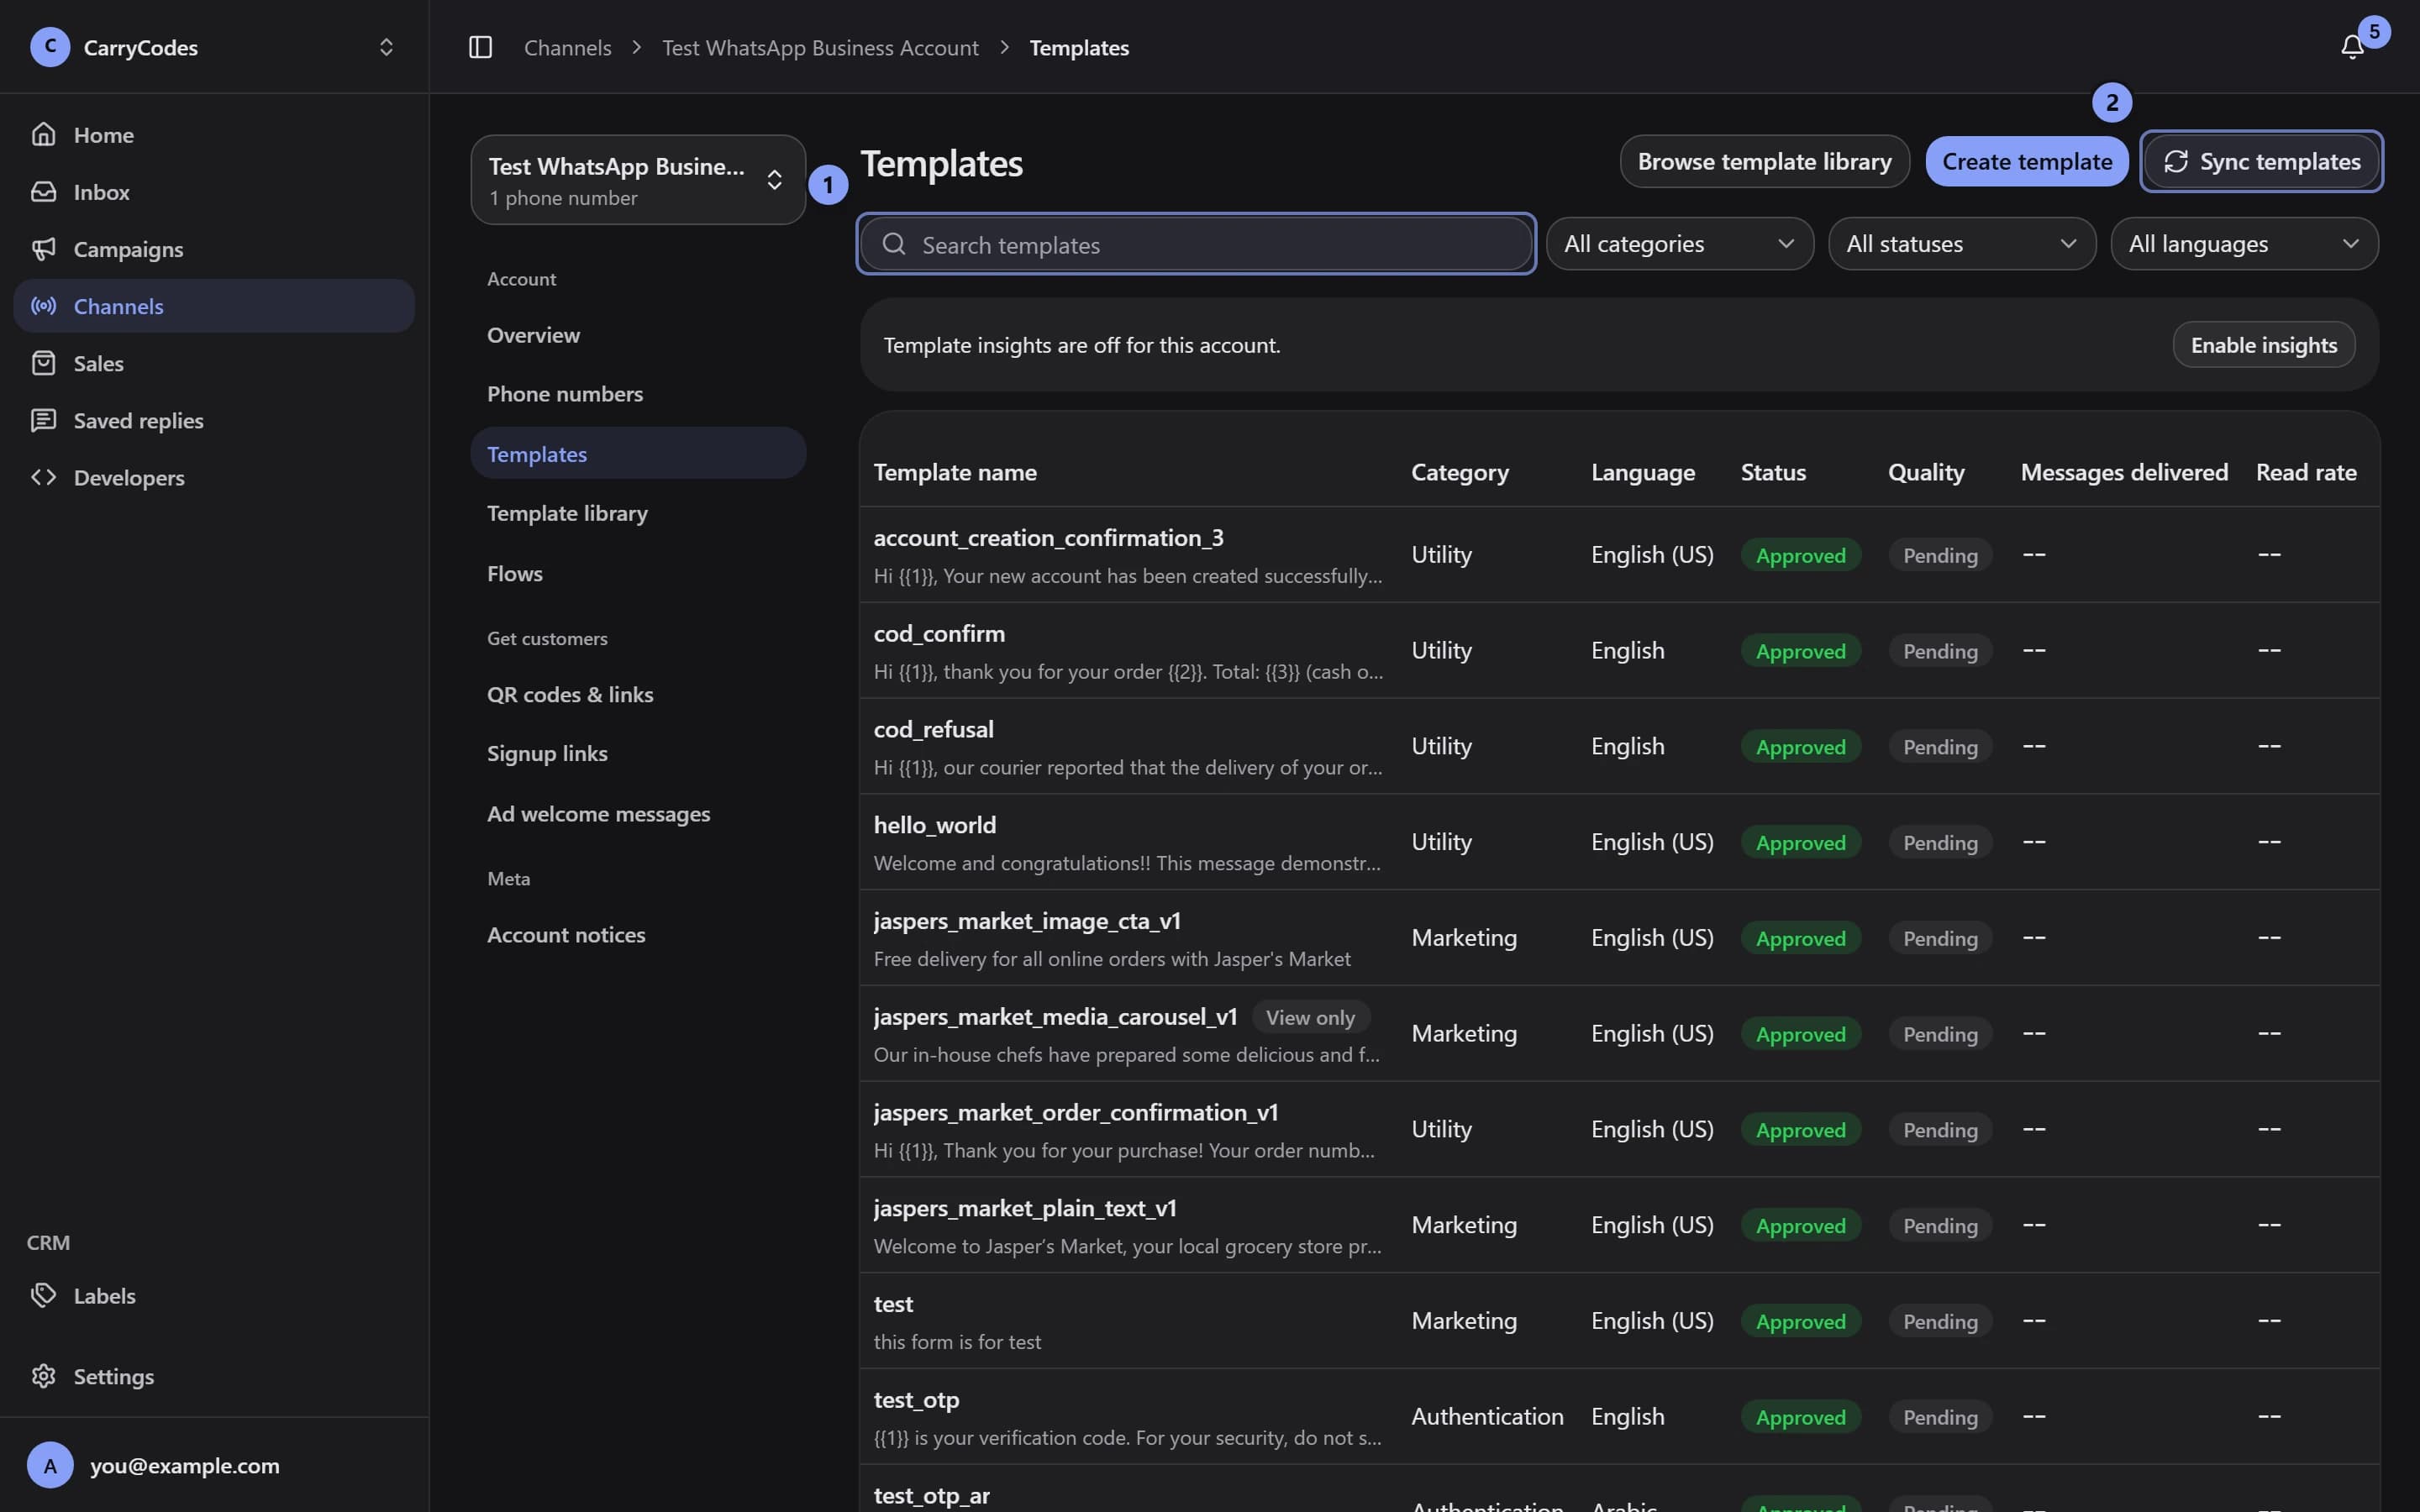Open the All categories filter

point(1680,244)
